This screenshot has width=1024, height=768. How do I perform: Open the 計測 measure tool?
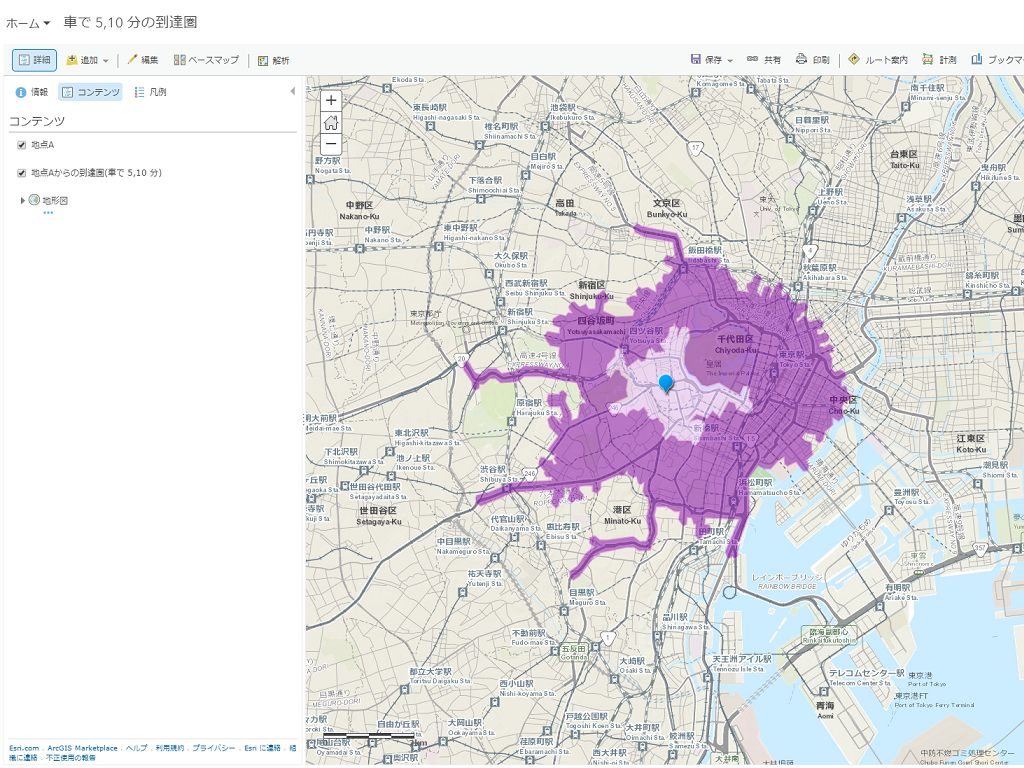939,60
